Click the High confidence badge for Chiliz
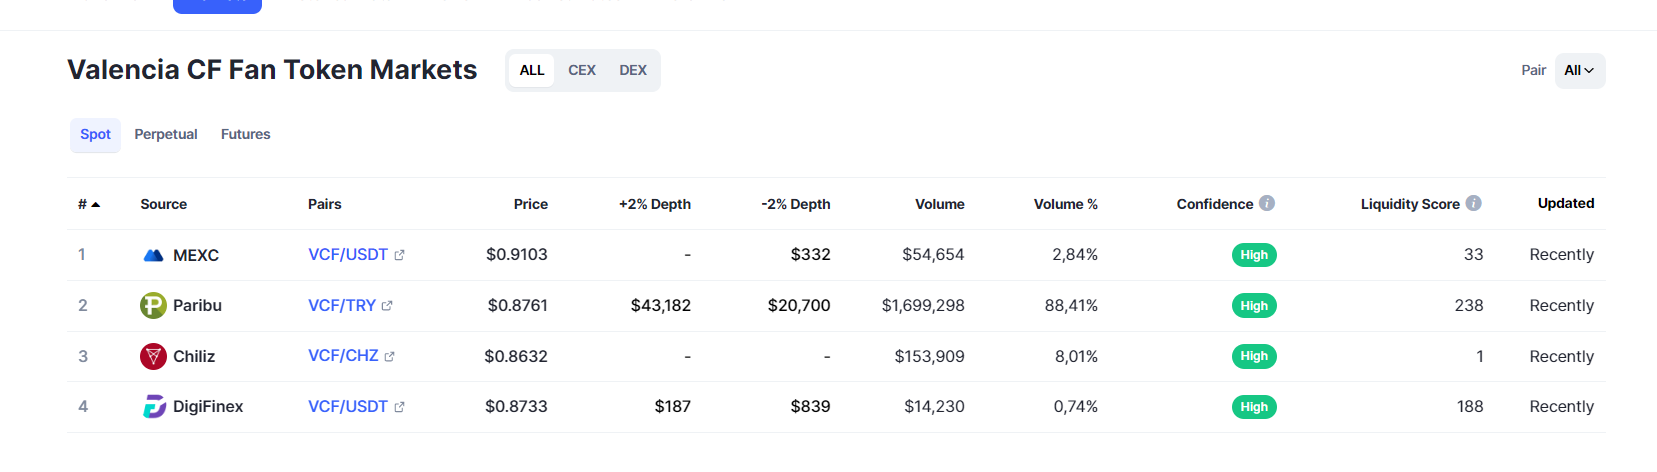Screen dimensions: 1657x472 click(x=1254, y=356)
